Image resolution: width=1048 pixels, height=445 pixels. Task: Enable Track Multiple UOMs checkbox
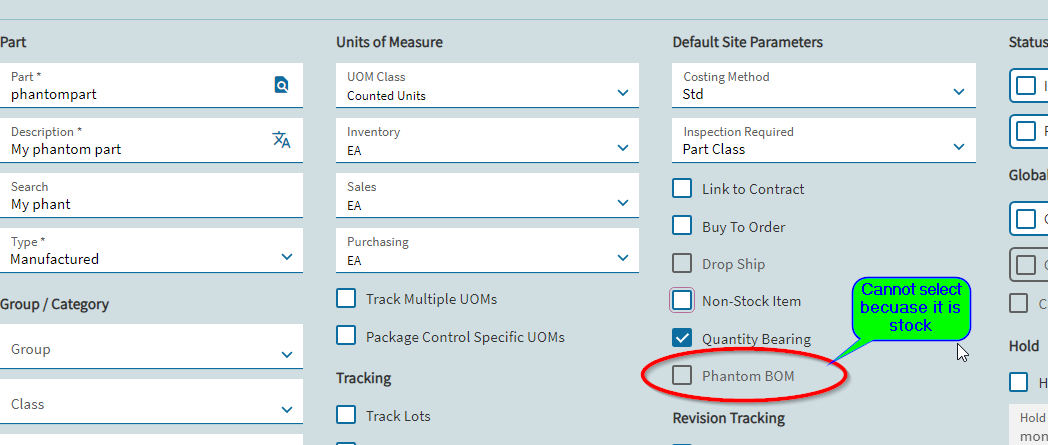click(x=346, y=299)
